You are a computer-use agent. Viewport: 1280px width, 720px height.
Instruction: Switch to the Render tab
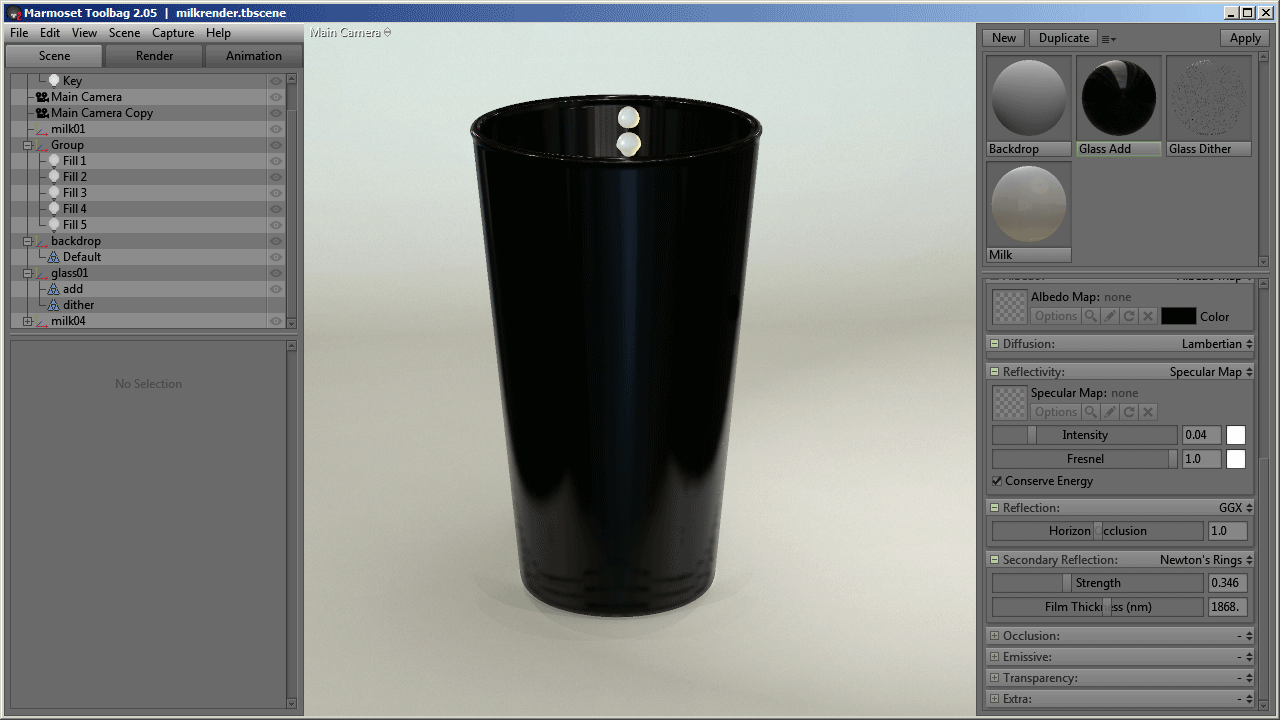(x=153, y=56)
